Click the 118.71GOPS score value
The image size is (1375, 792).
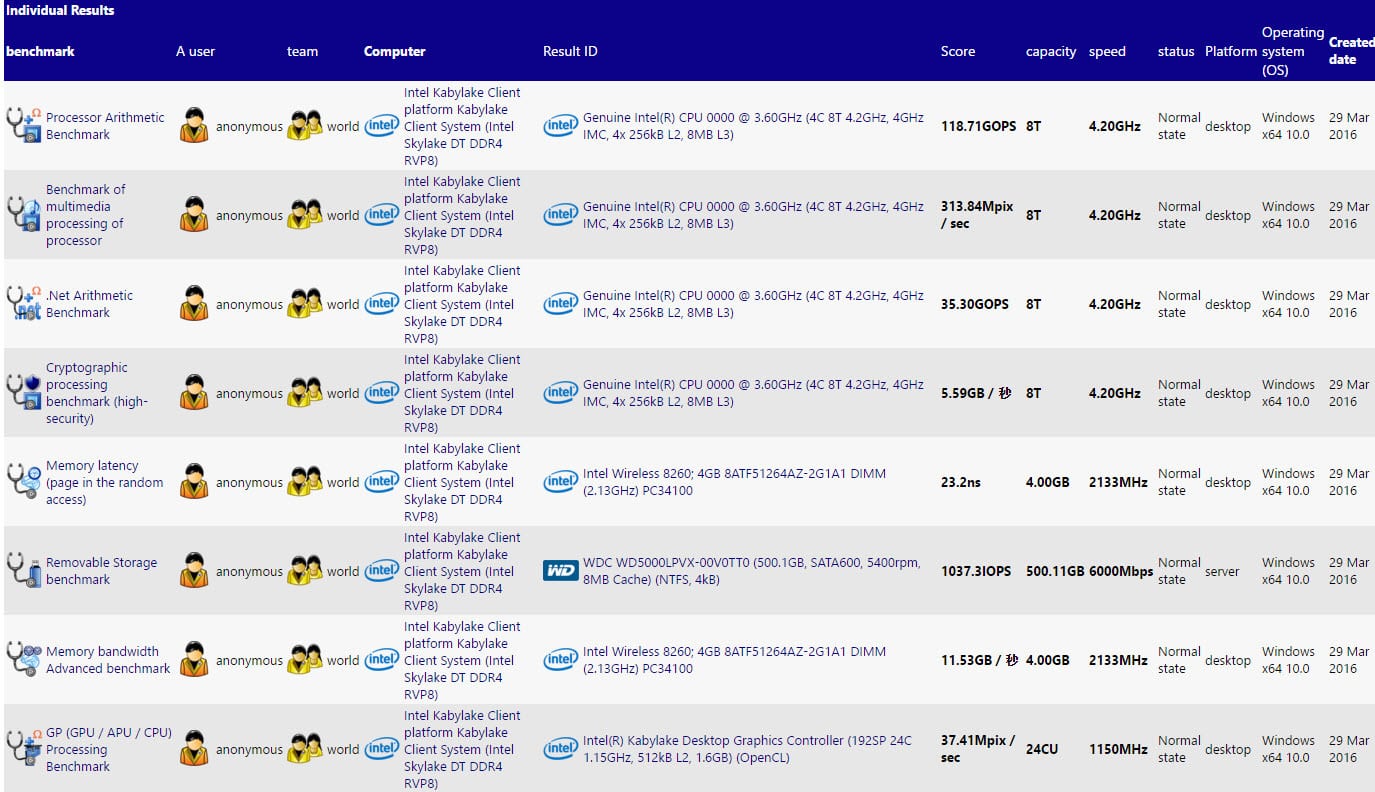click(x=978, y=126)
